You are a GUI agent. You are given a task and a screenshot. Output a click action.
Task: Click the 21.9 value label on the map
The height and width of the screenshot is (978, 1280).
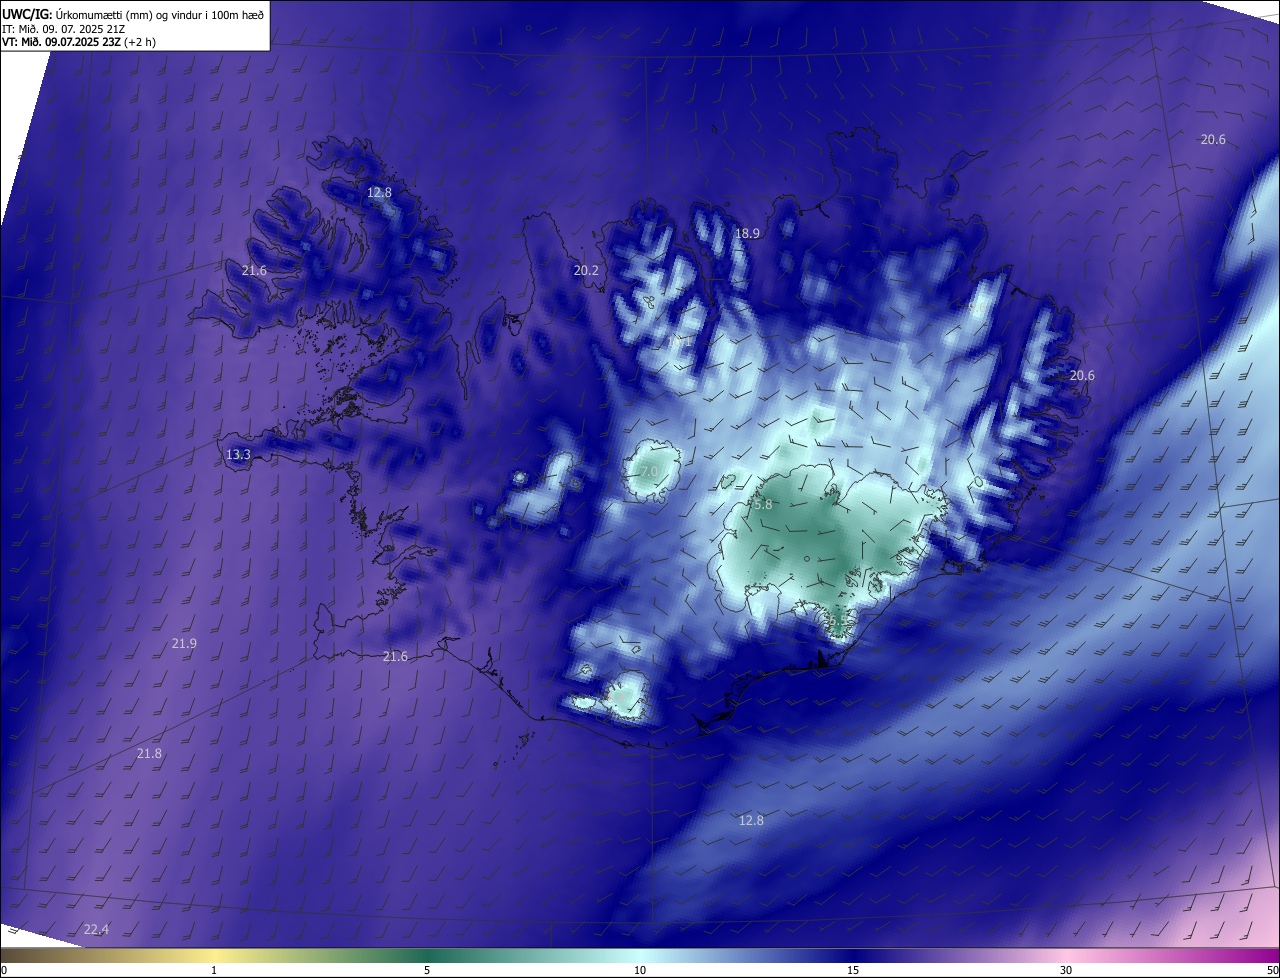point(184,644)
